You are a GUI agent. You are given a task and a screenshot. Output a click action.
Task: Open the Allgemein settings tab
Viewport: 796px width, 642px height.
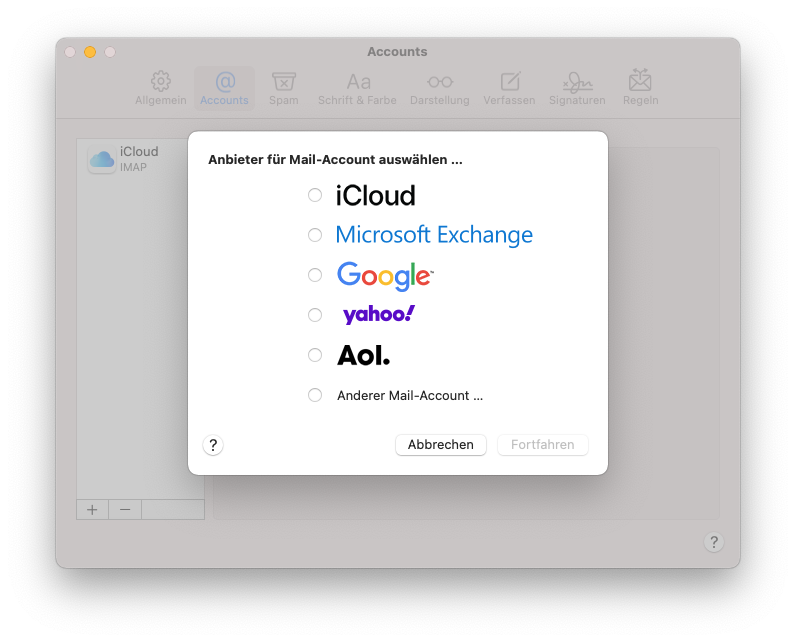pyautogui.click(x=160, y=88)
